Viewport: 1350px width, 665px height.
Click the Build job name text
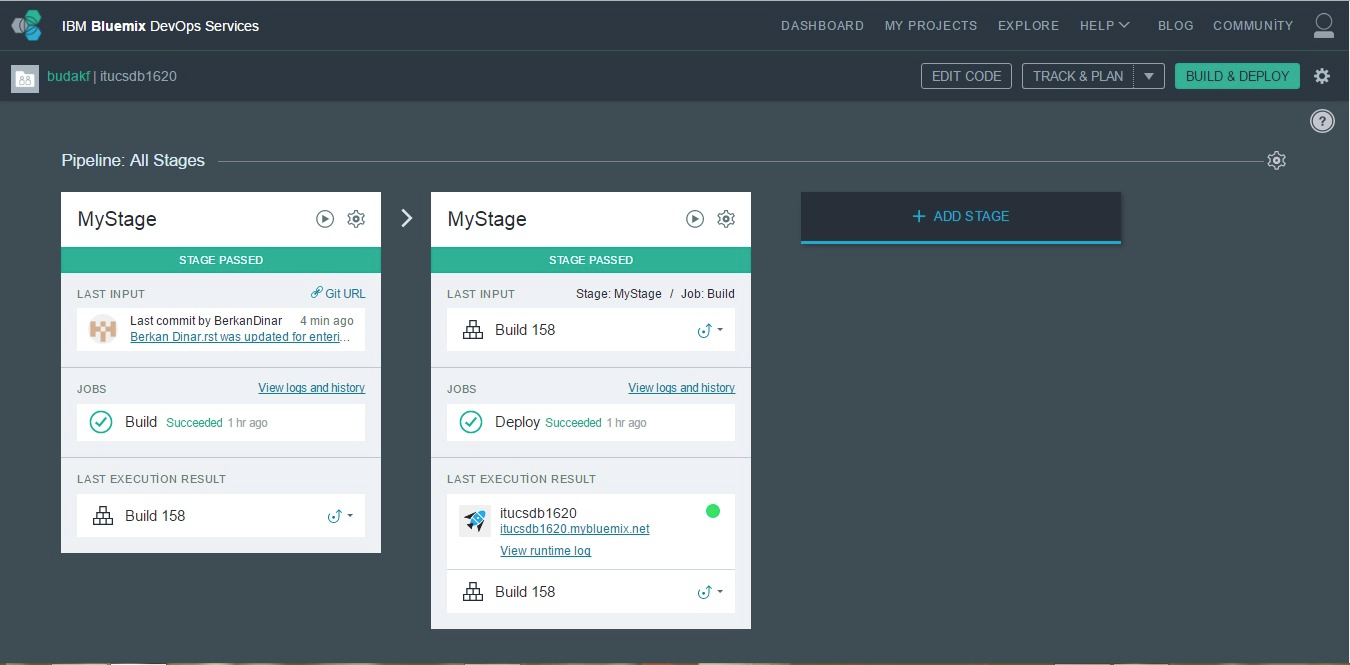(141, 422)
